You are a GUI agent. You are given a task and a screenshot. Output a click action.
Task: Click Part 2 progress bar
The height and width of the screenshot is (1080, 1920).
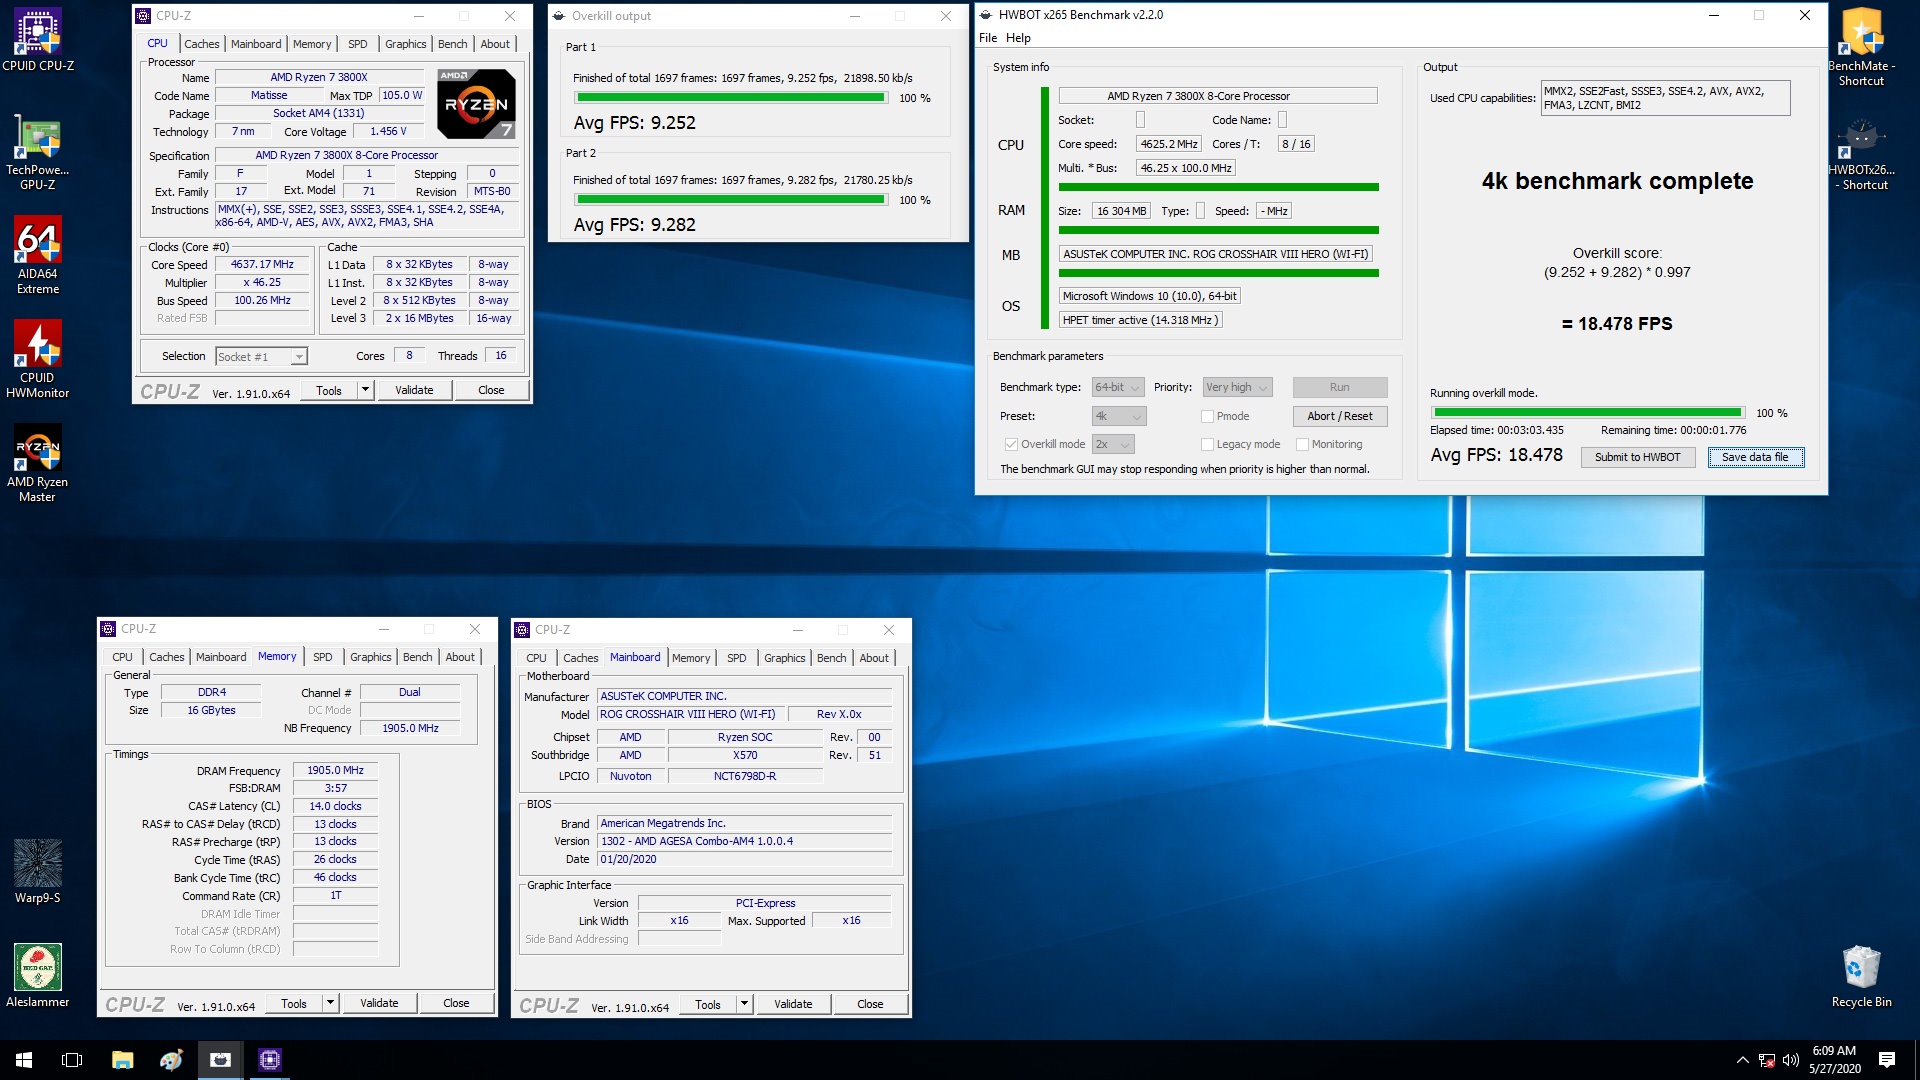pos(731,200)
